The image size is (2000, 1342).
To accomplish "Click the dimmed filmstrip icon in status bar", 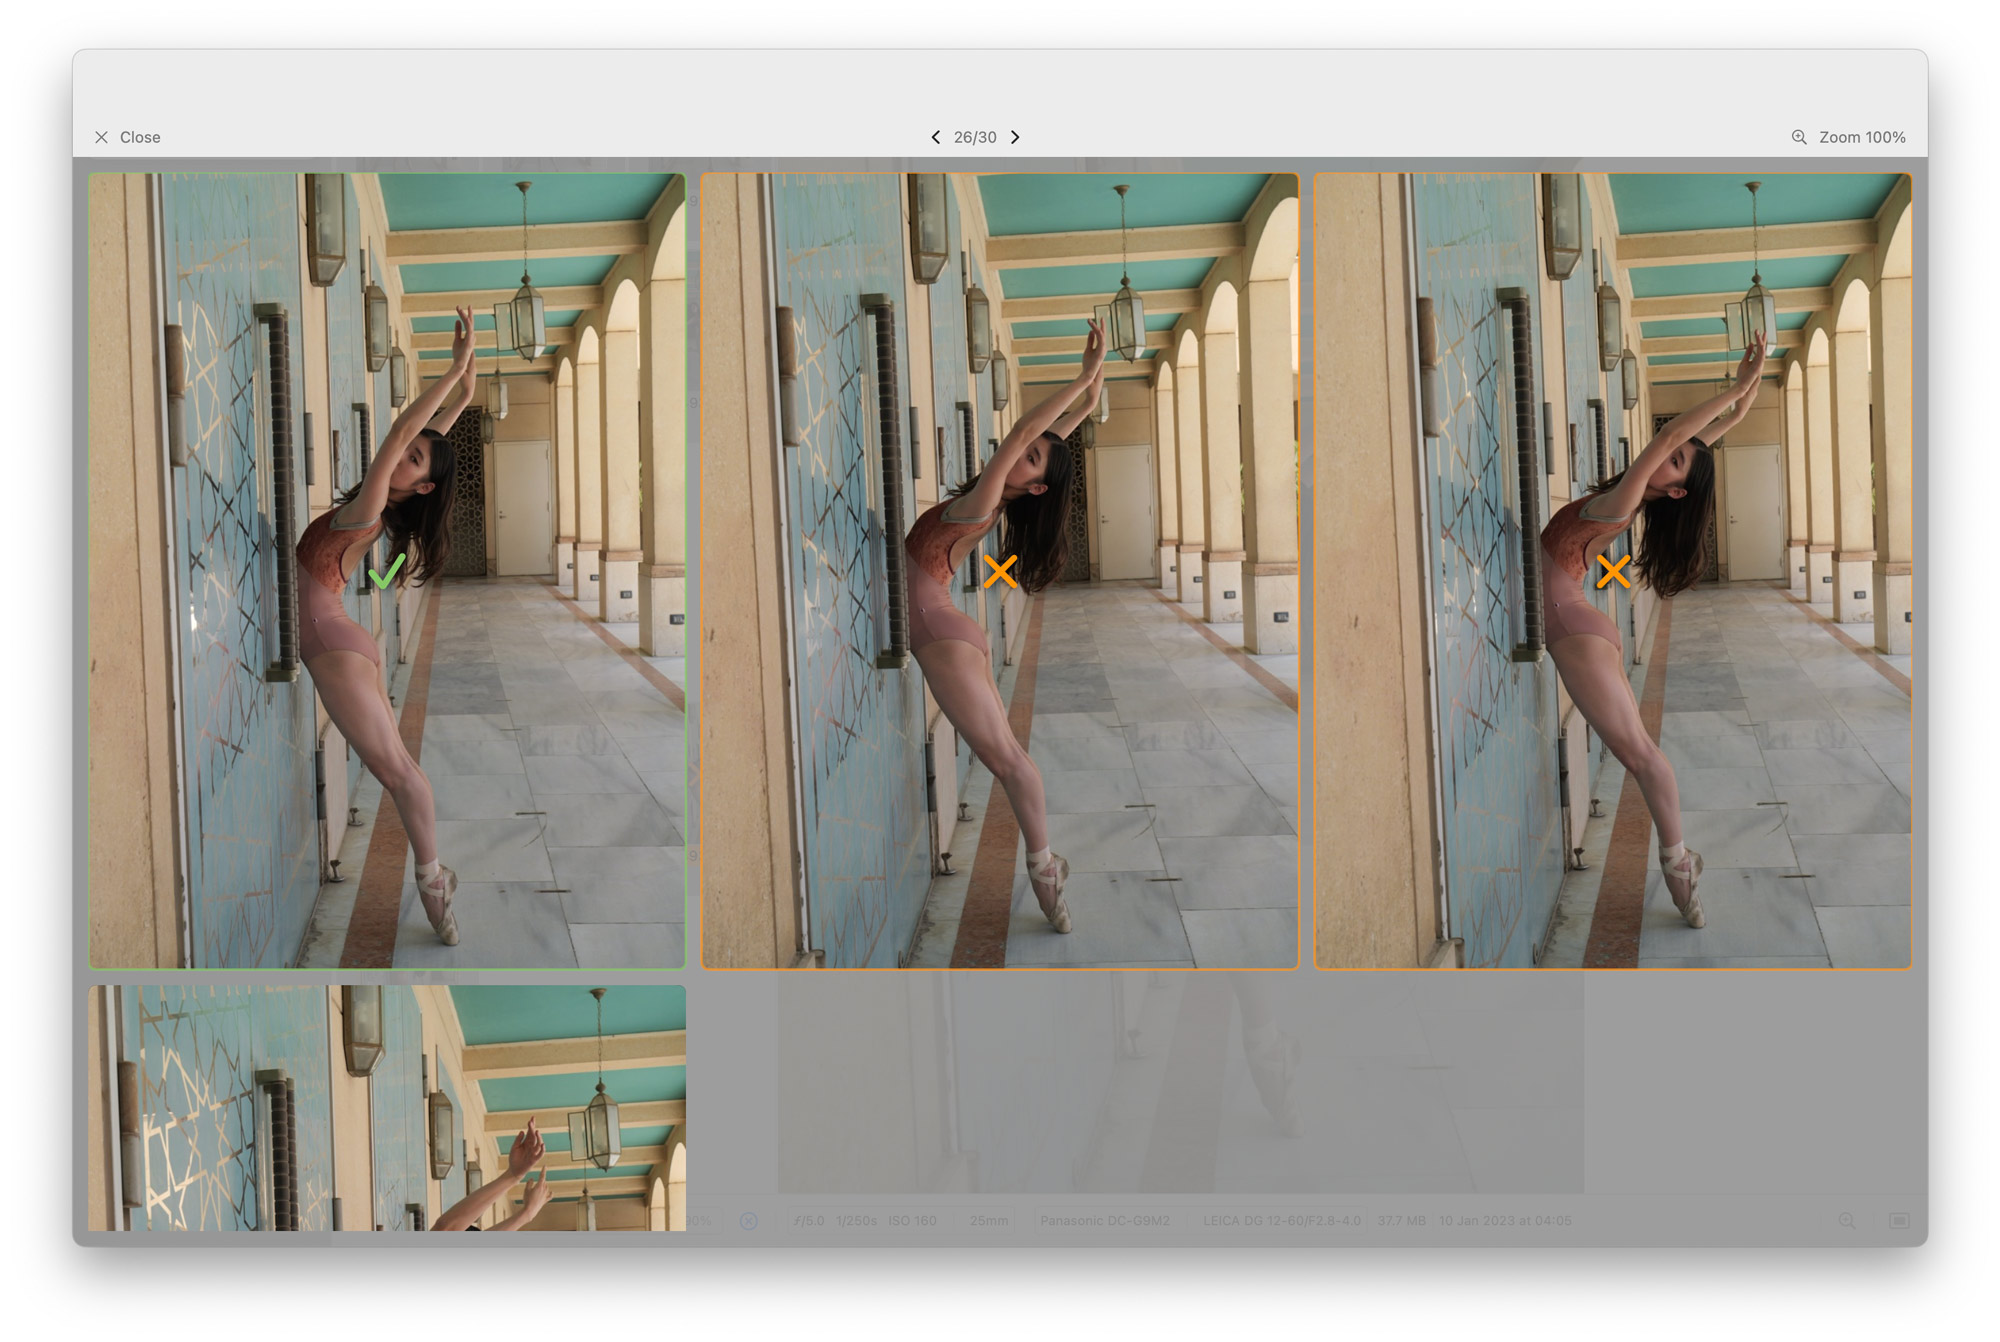I will (x=1900, y=1221).
